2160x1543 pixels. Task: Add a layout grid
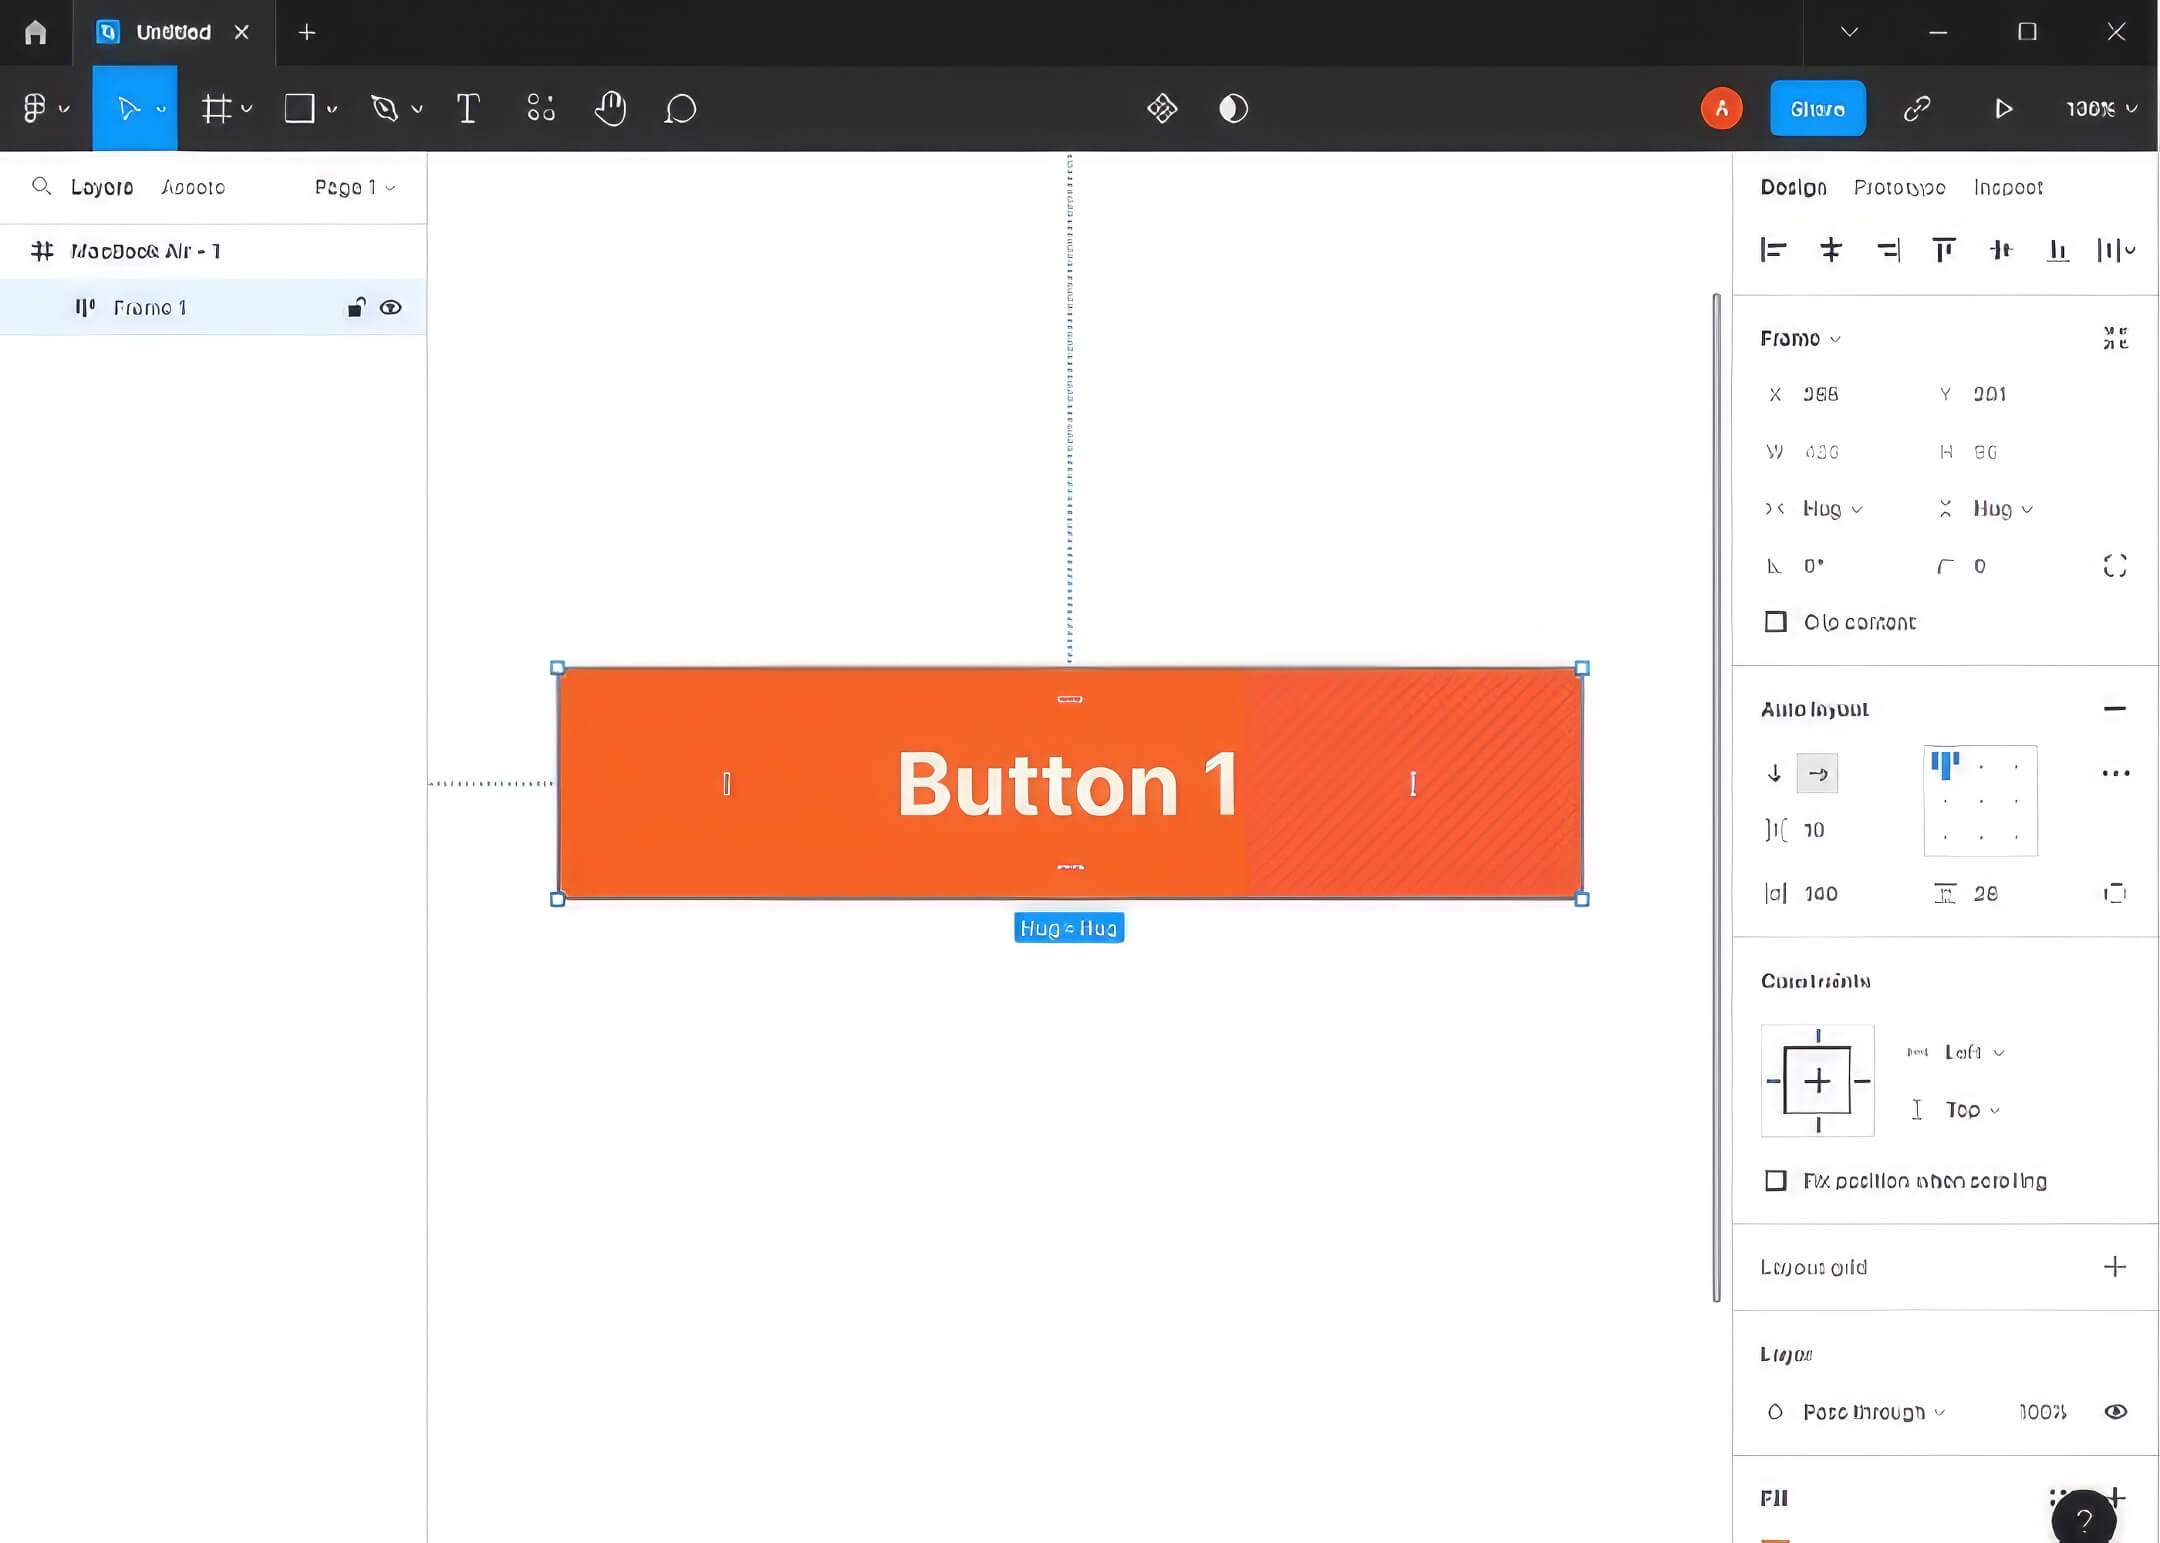pos(2114,1267)
